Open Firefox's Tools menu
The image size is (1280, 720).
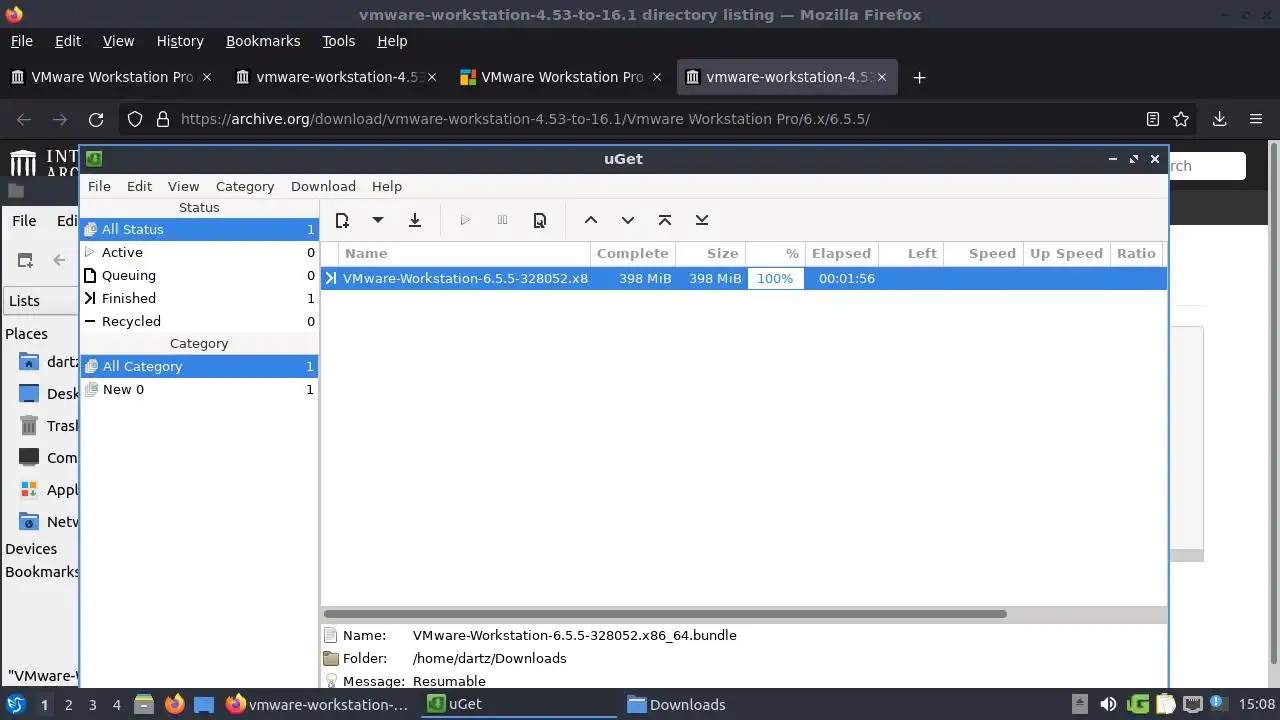tap(338, 41)
